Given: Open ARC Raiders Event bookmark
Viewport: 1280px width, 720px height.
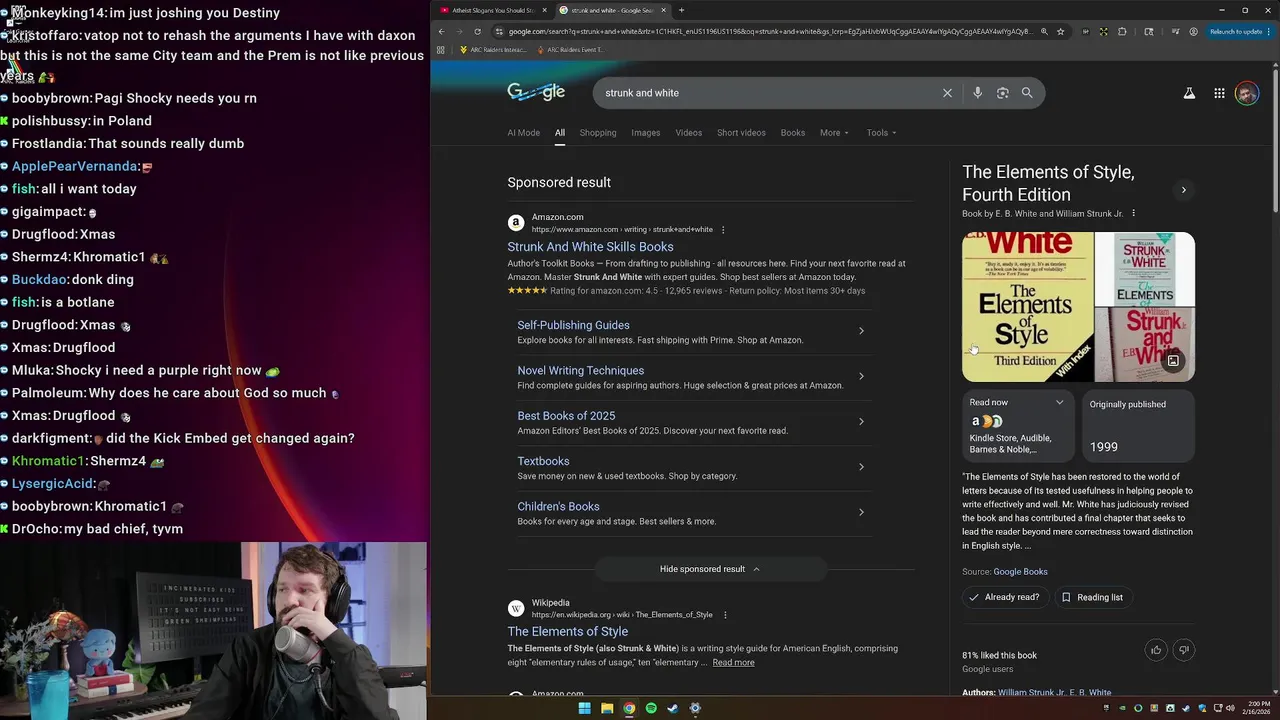Looking at the screenshot, I should coord(570,49).
